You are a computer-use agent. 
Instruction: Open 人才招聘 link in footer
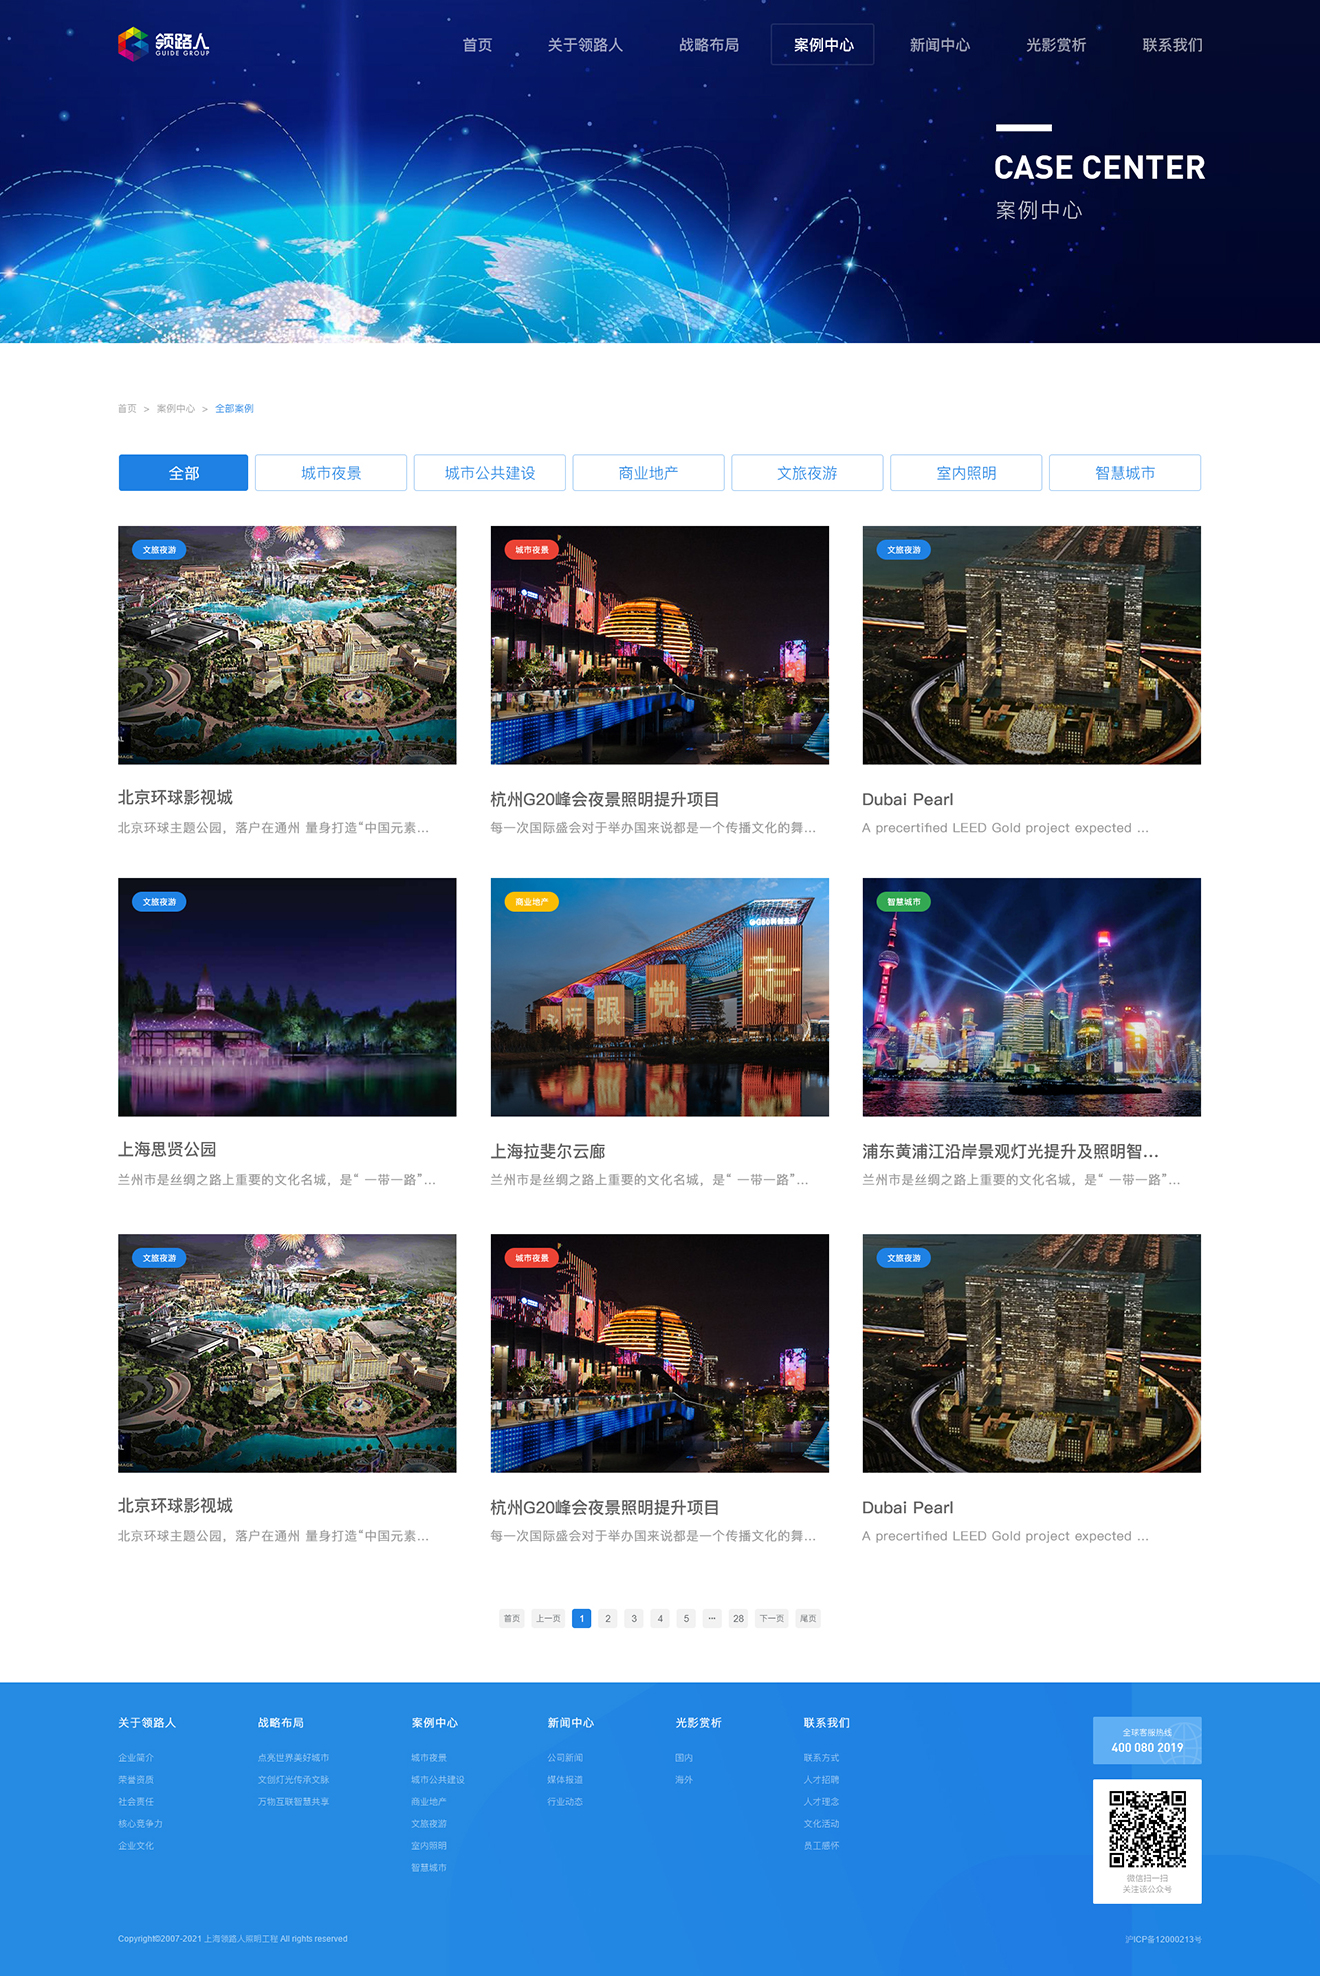pos(821,1780)
